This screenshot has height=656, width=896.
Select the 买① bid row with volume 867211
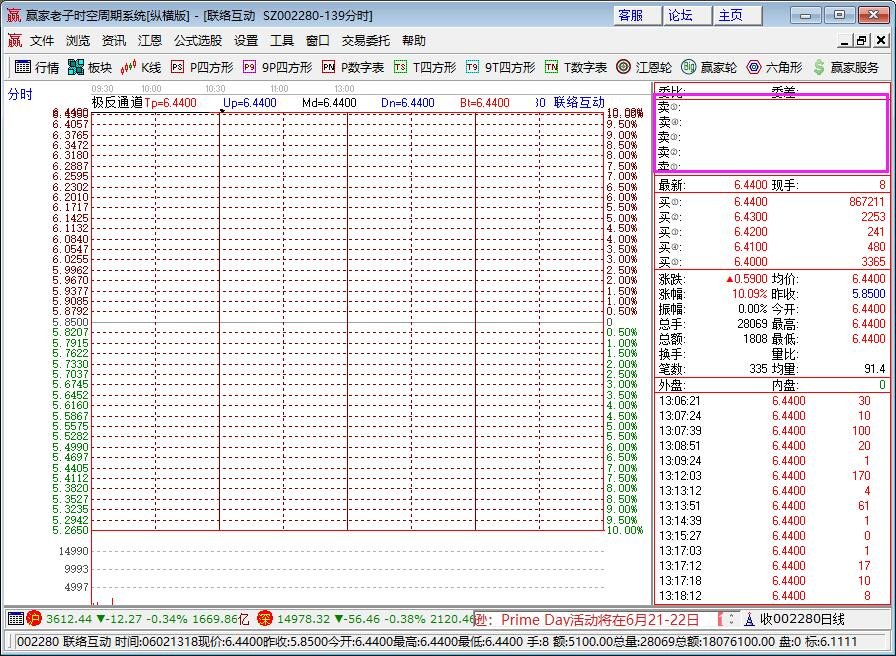[772, 202]
